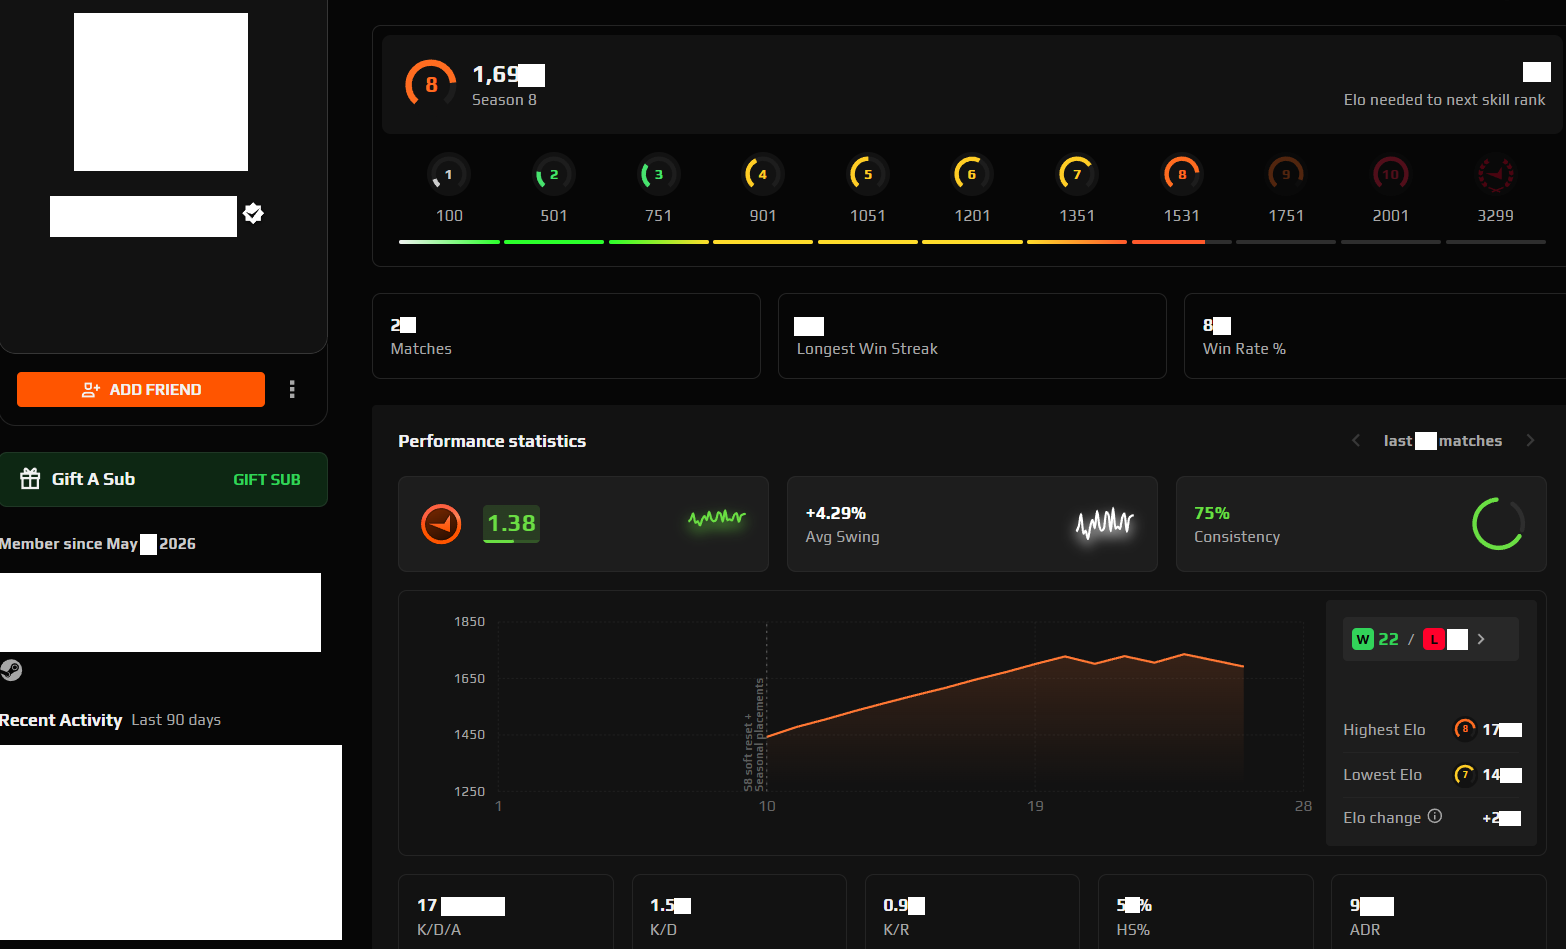This screenshot has width=1566, height=949.
Task: Click the current level 8 Elo badge
Action: click(431, 84)
